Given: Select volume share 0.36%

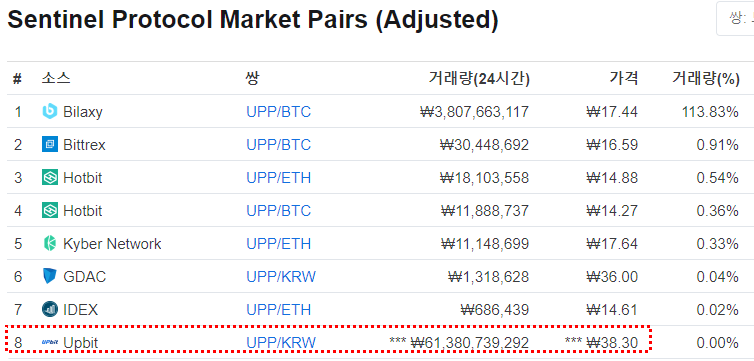Looking at the screenshot, I should [717, 211].
